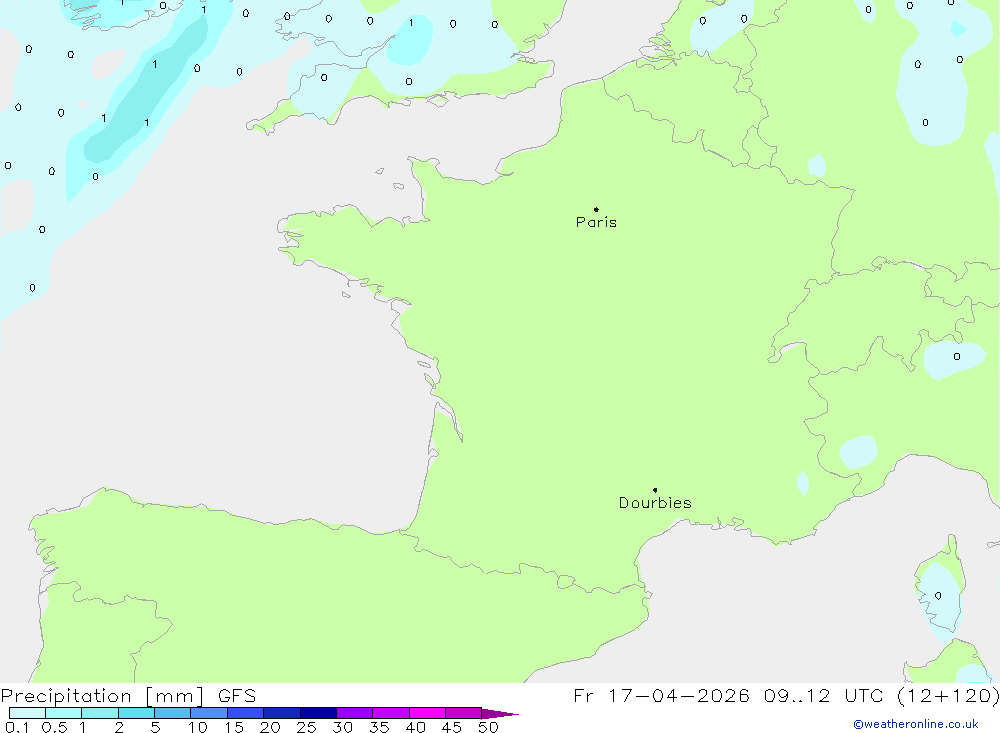Select the Paris marker dot
The width and height of the screenshot is (1000, 733).
[596, 209]
